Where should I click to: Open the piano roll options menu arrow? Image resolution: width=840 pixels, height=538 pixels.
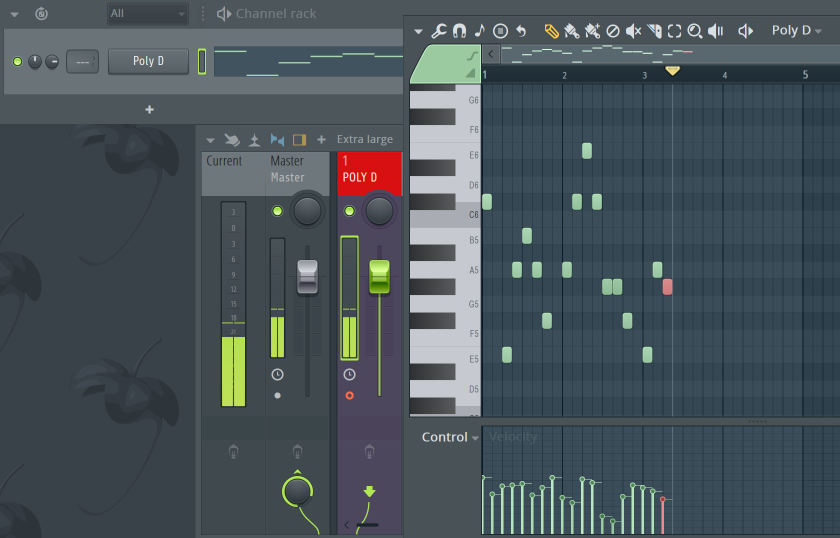[x=418, y=31]
